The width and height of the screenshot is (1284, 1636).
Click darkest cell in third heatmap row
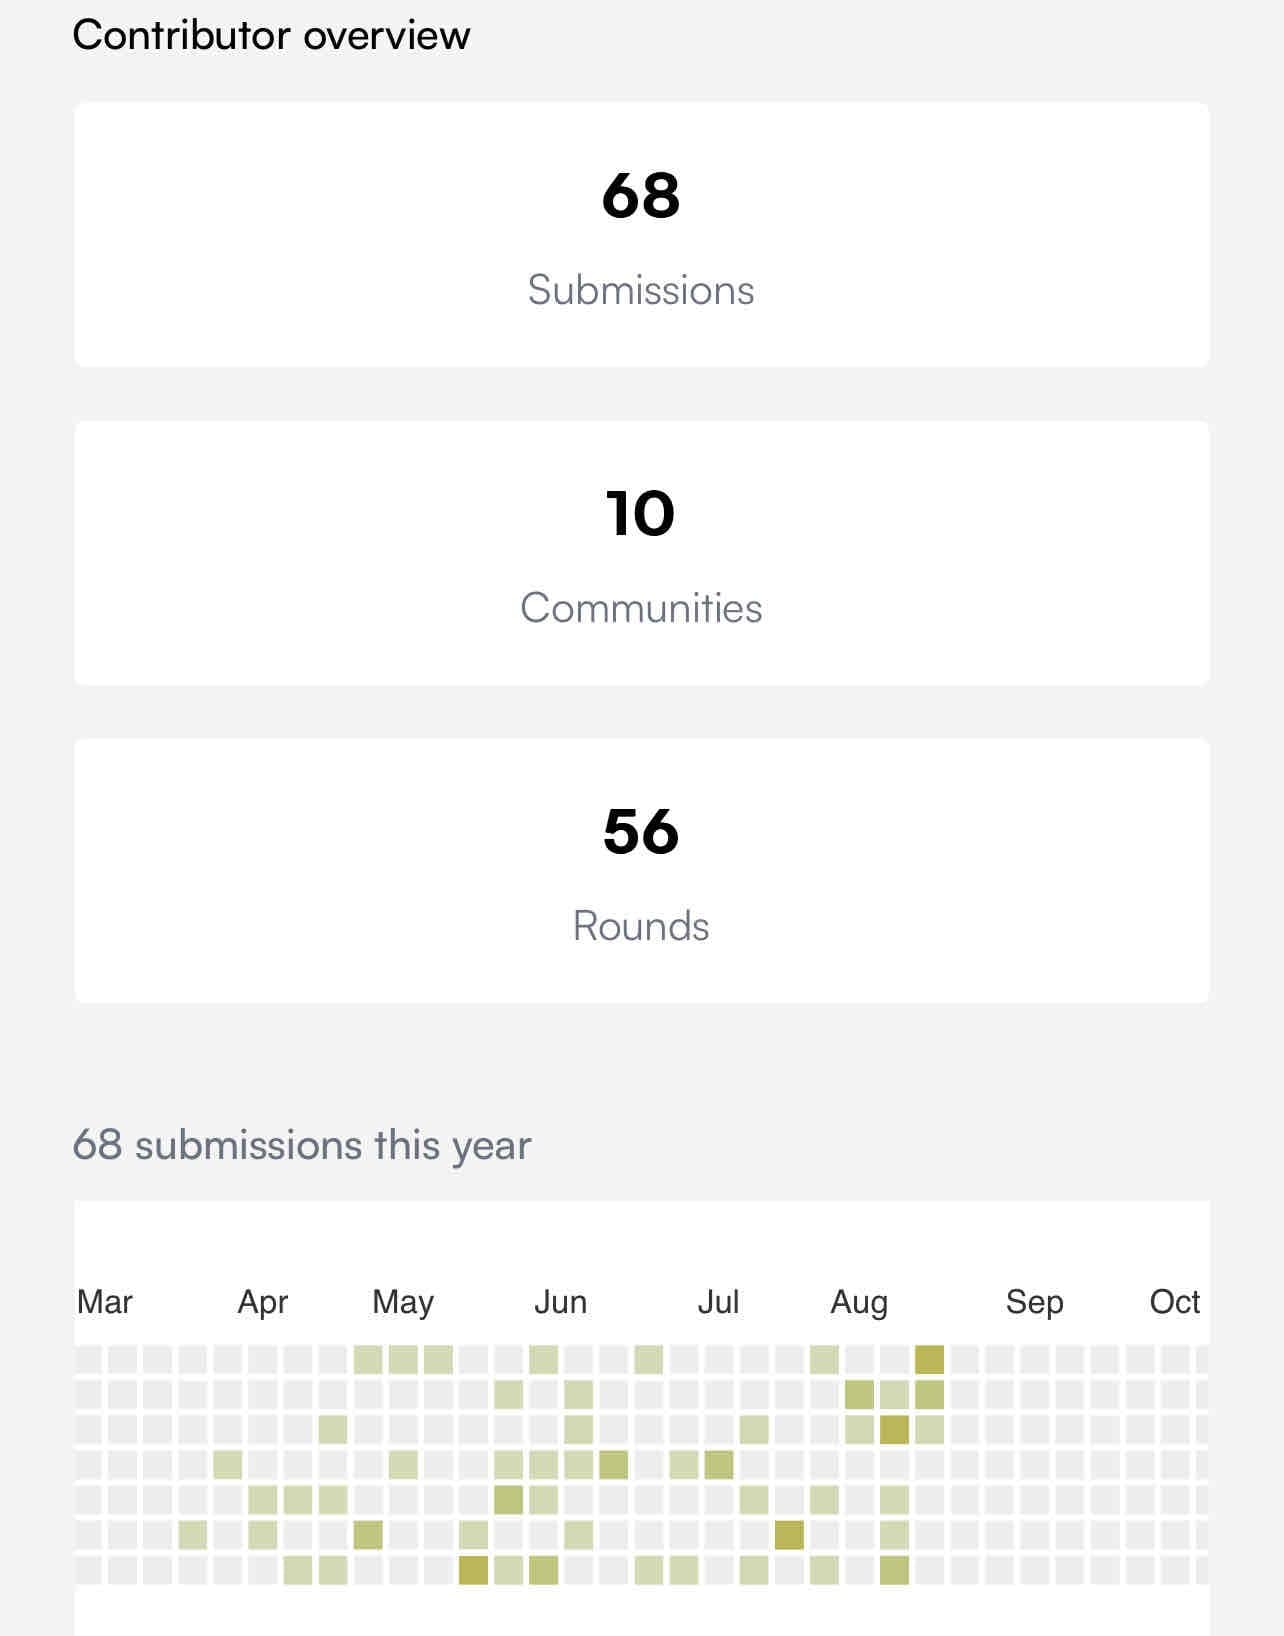pyautogui.click(x=894, y=1430)
